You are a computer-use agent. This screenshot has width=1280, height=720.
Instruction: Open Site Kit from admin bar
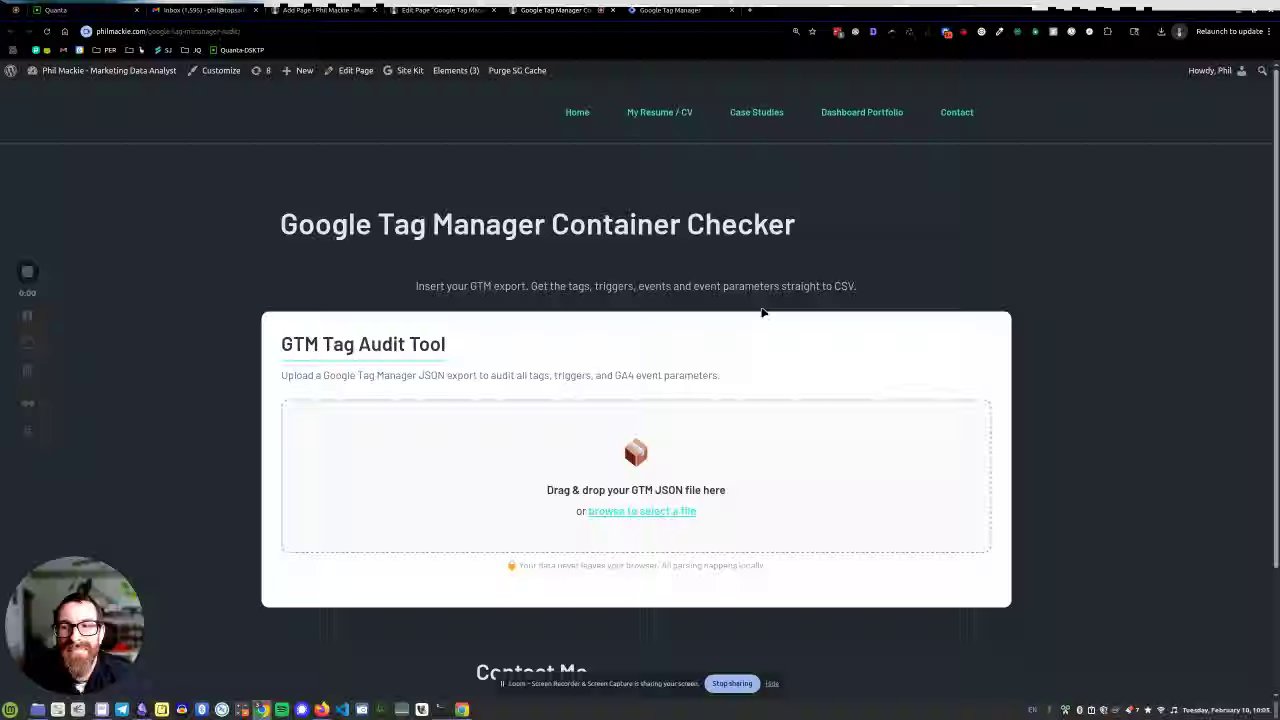point(403,70)
